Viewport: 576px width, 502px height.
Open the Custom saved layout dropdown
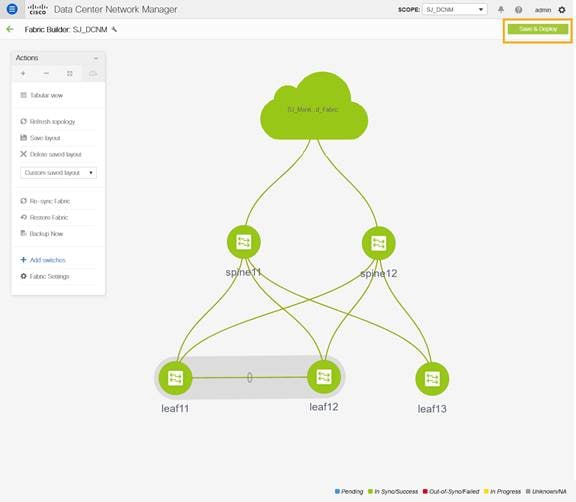click(x=58, y=173)
